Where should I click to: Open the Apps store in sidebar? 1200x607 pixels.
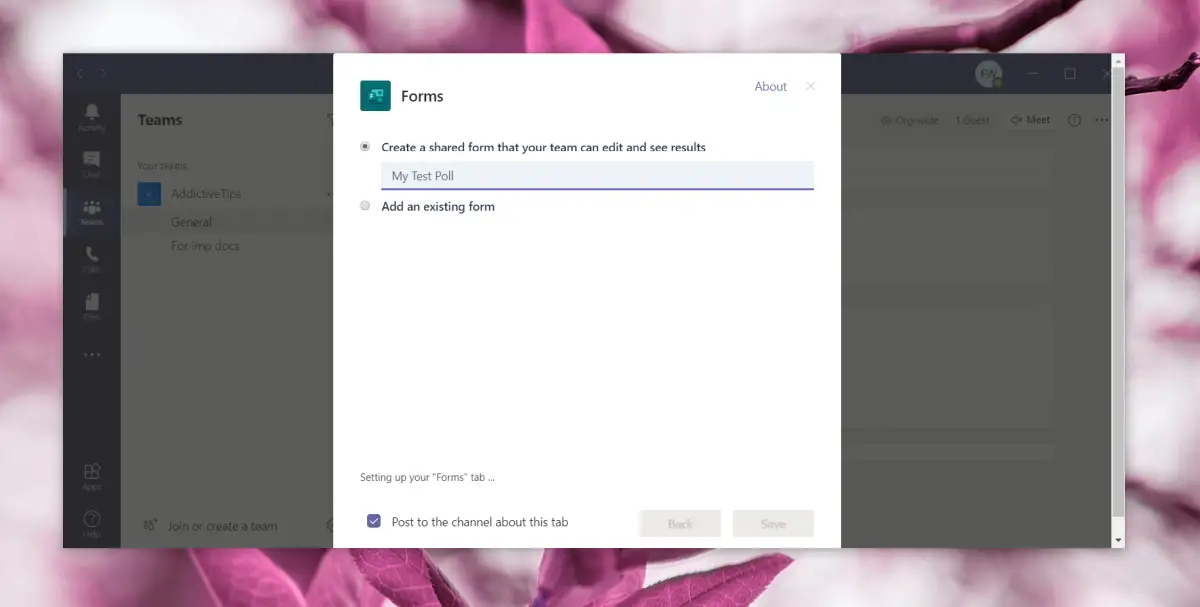click(x=92, y=476)
